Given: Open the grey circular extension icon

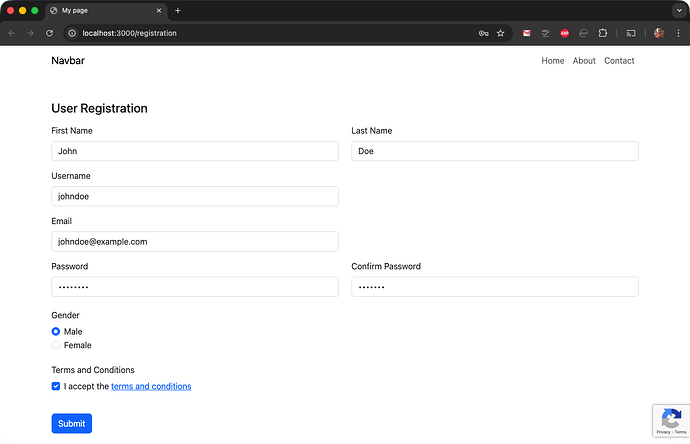Looking at the screenshot, I should click(584, 33).
